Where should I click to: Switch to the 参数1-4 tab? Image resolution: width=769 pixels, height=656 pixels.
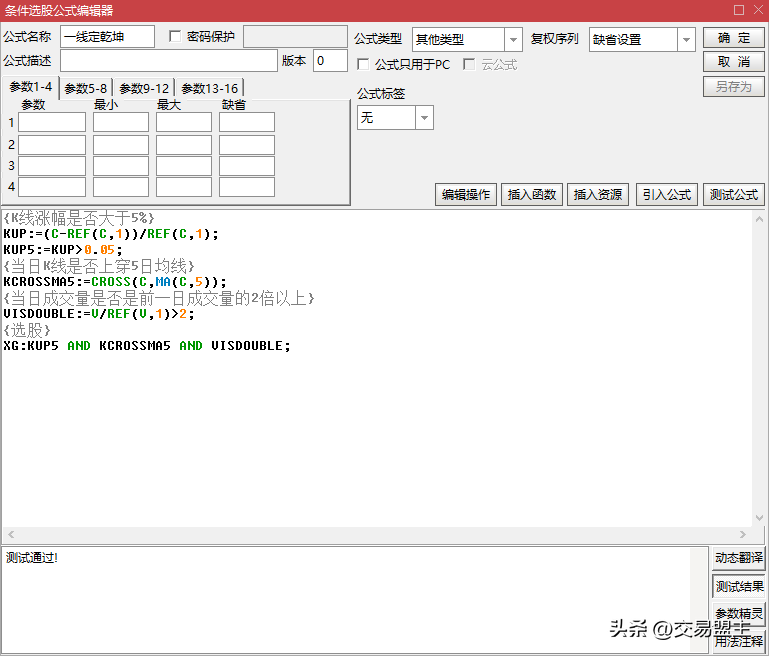click(30, 87)
